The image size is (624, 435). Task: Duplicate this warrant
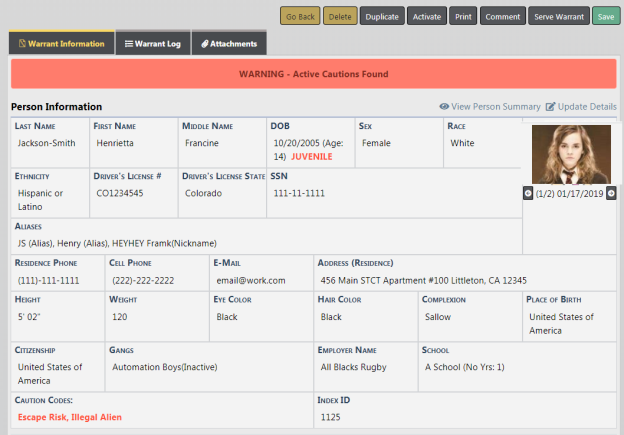[x=381, y=17]
